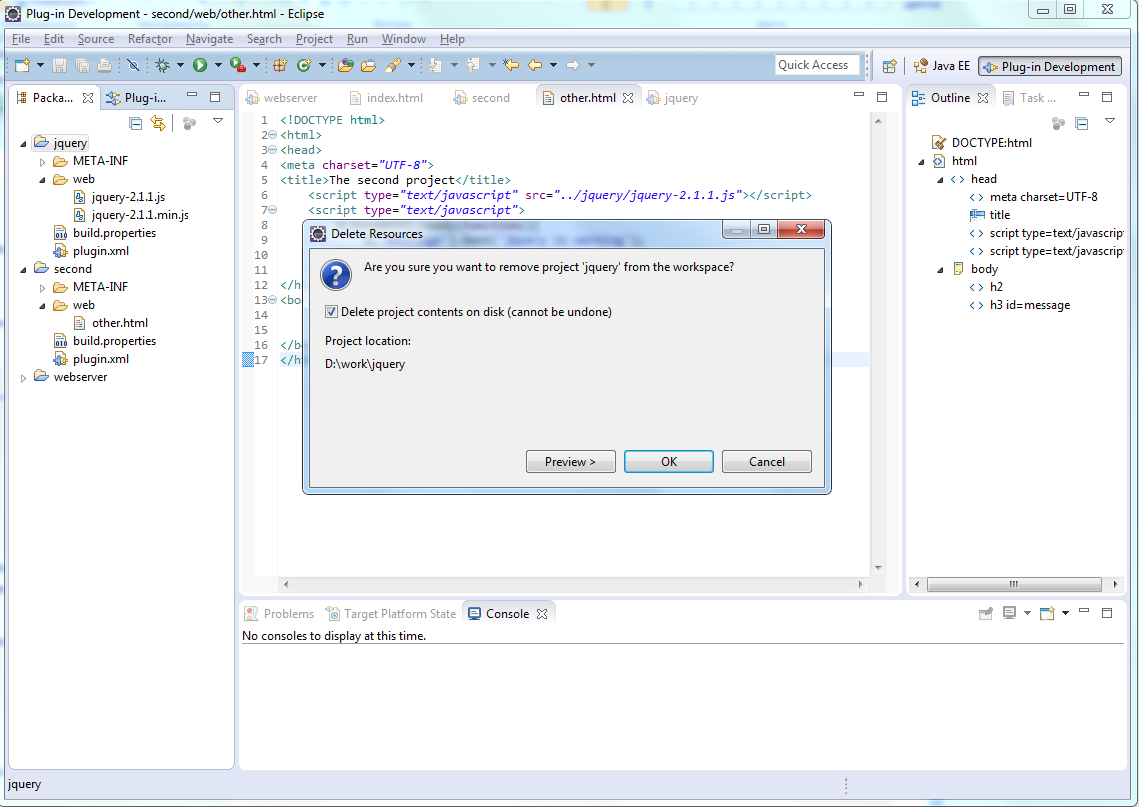This screenshot has width=1139, height=807.
Task: Open the Window menu
Action: tap(403, 38)
